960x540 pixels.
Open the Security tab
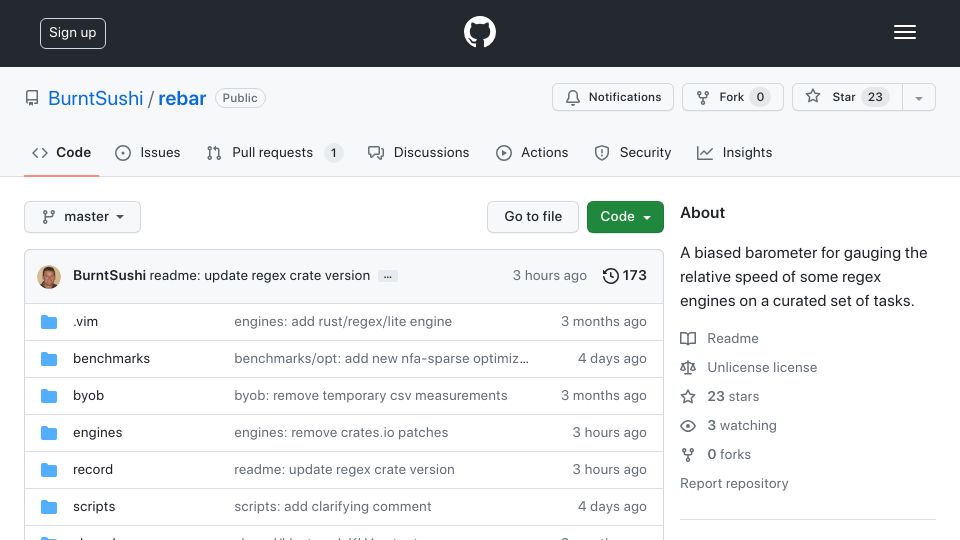633,152
